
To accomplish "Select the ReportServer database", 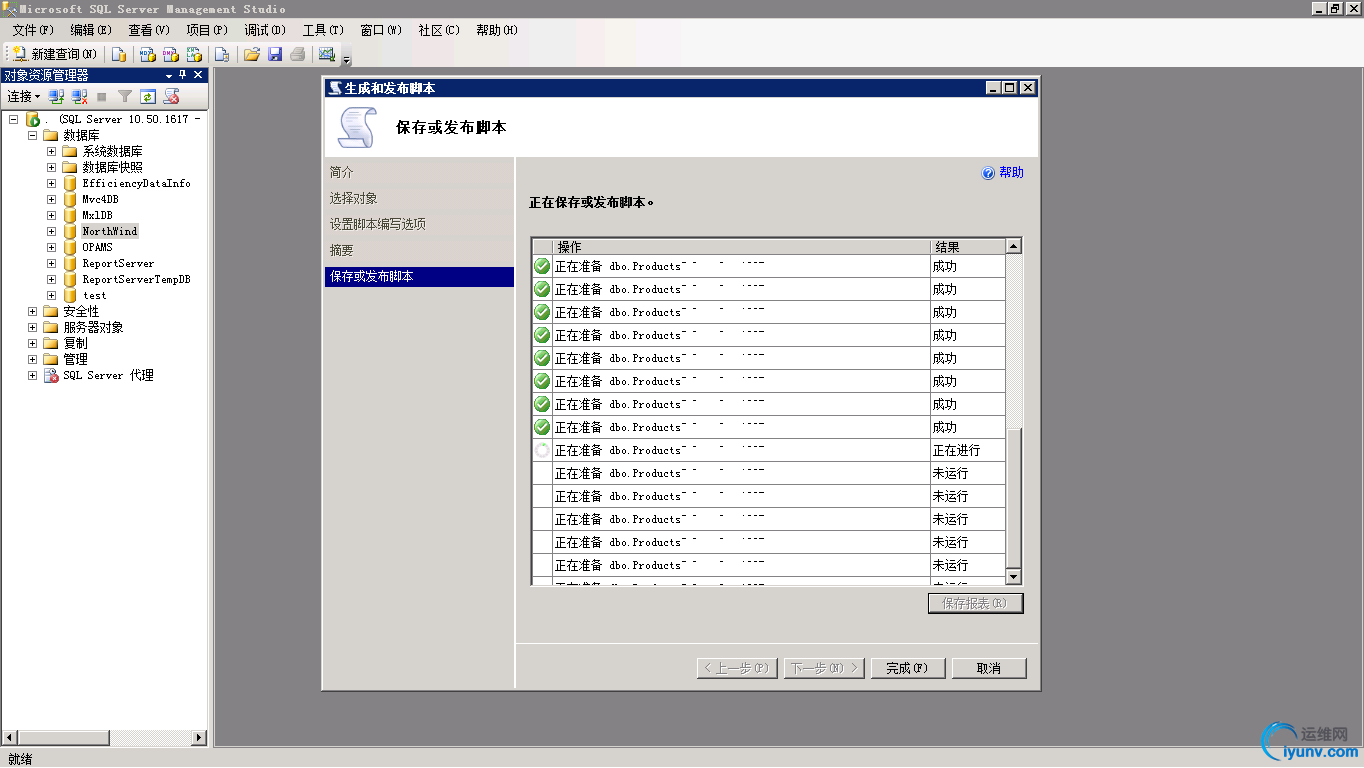I will pos(118,263).
